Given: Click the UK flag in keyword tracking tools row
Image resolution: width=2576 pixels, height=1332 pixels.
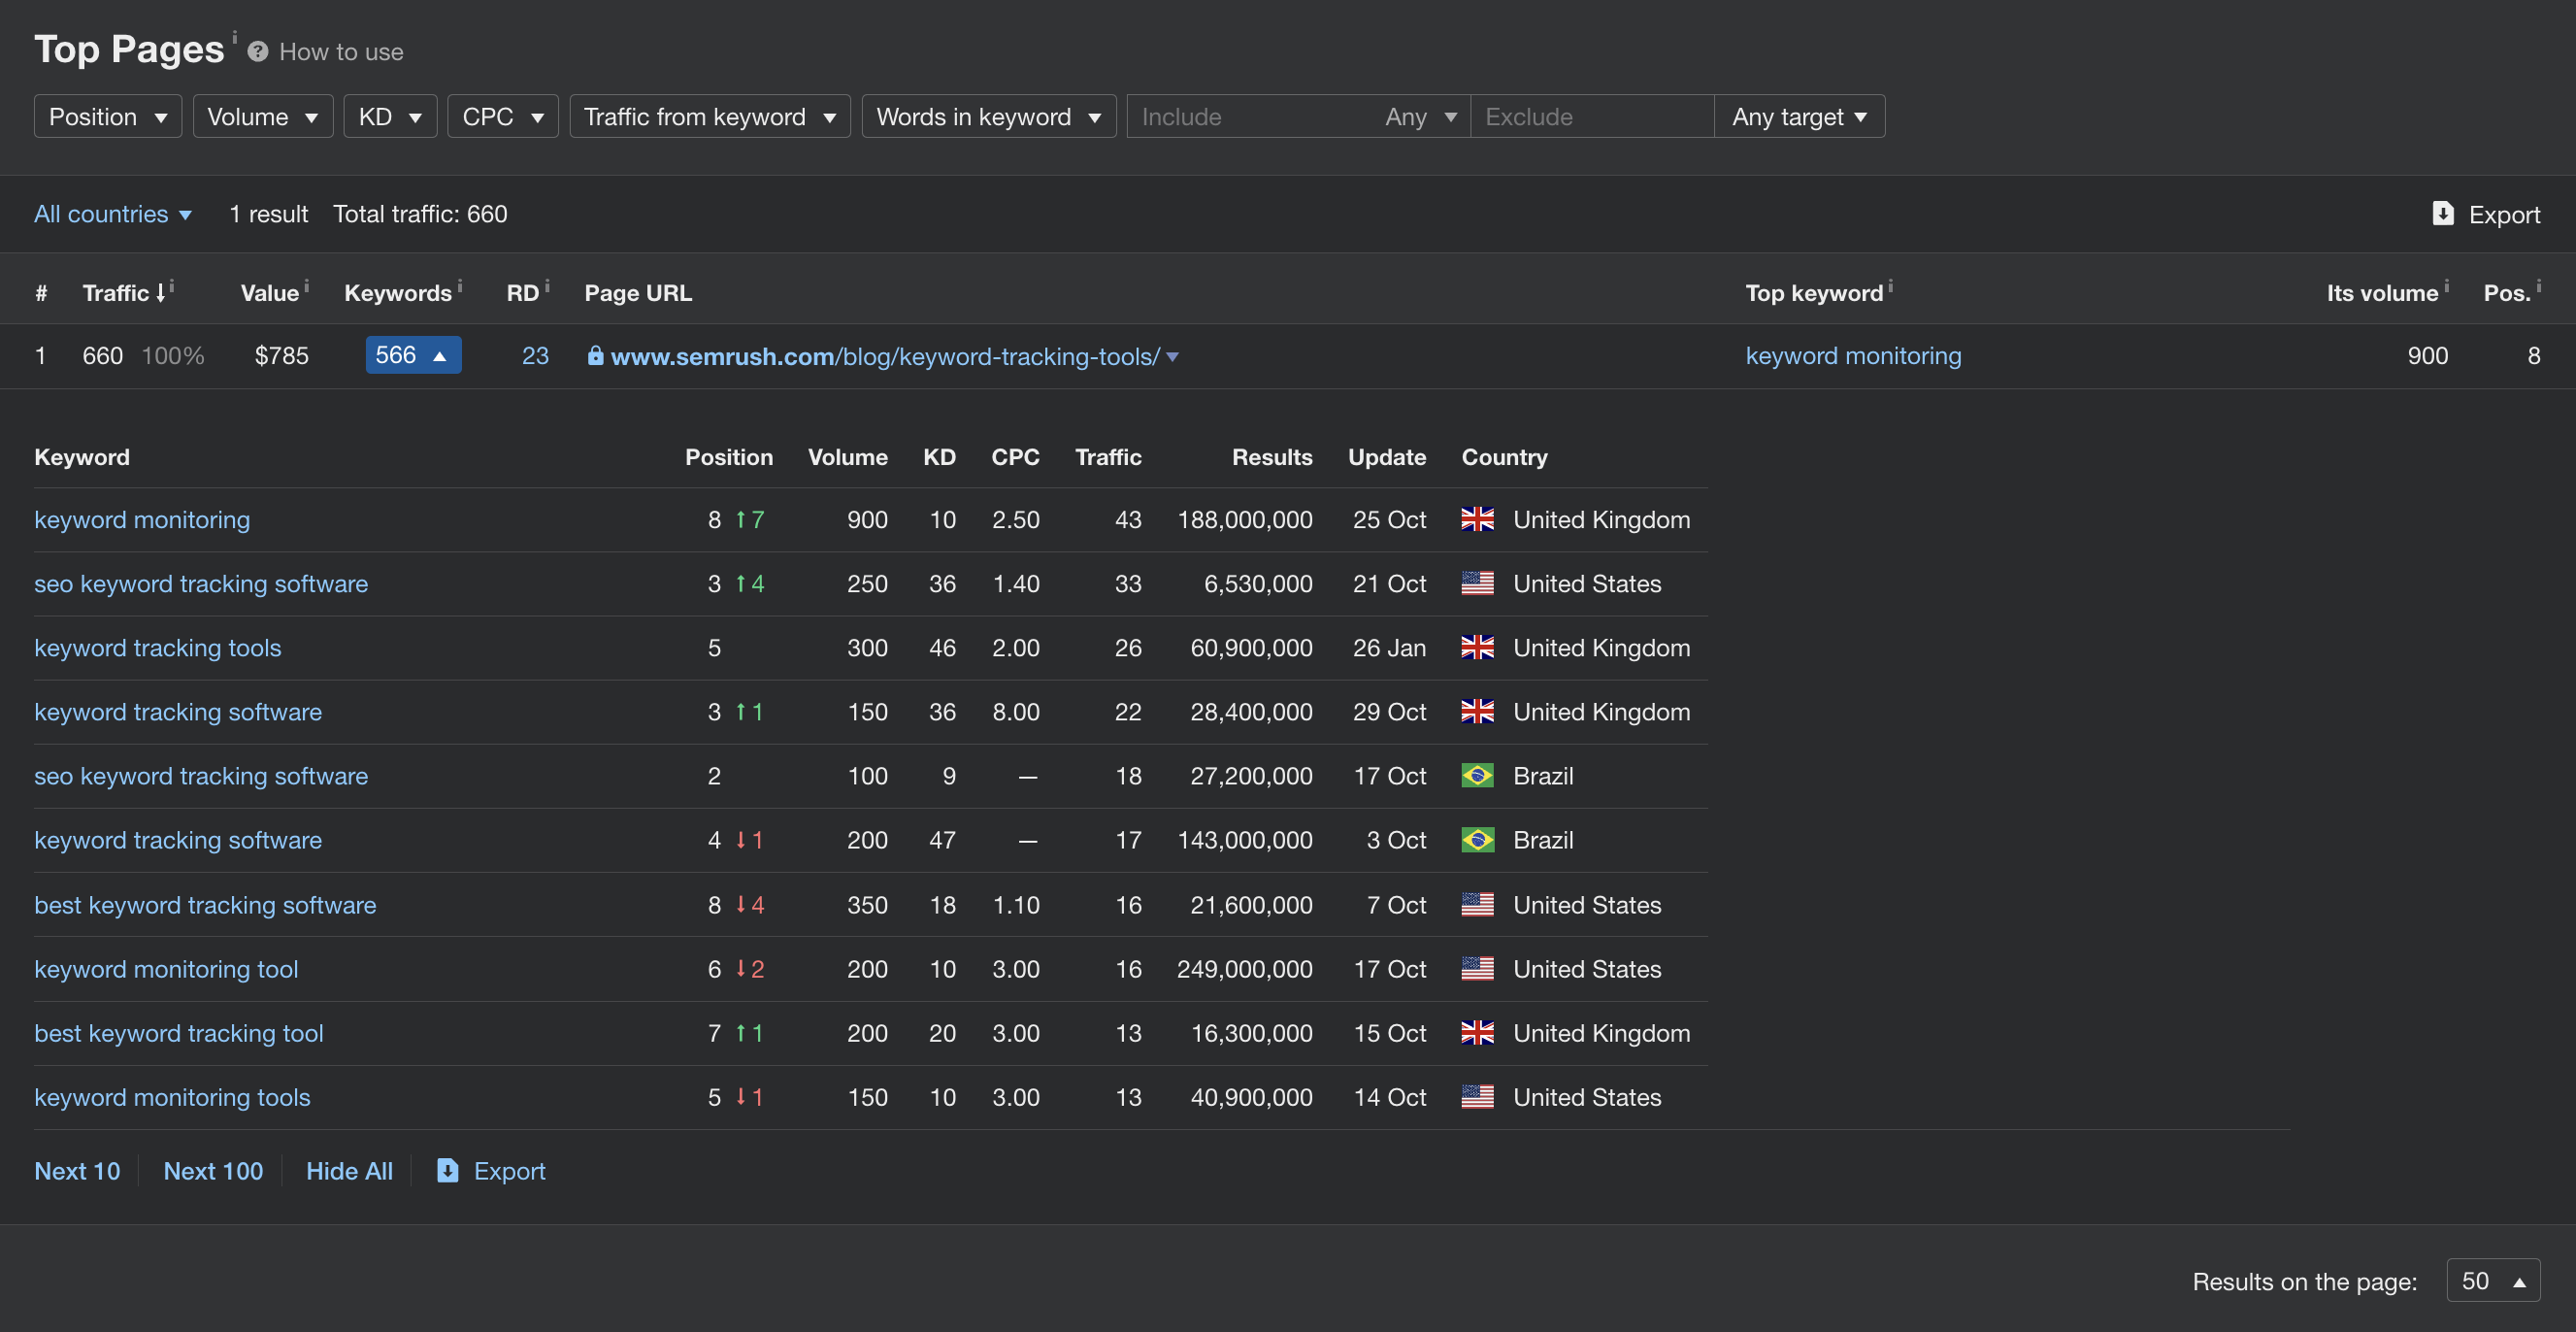Looking at the screenshot, I should (1477, 647).
